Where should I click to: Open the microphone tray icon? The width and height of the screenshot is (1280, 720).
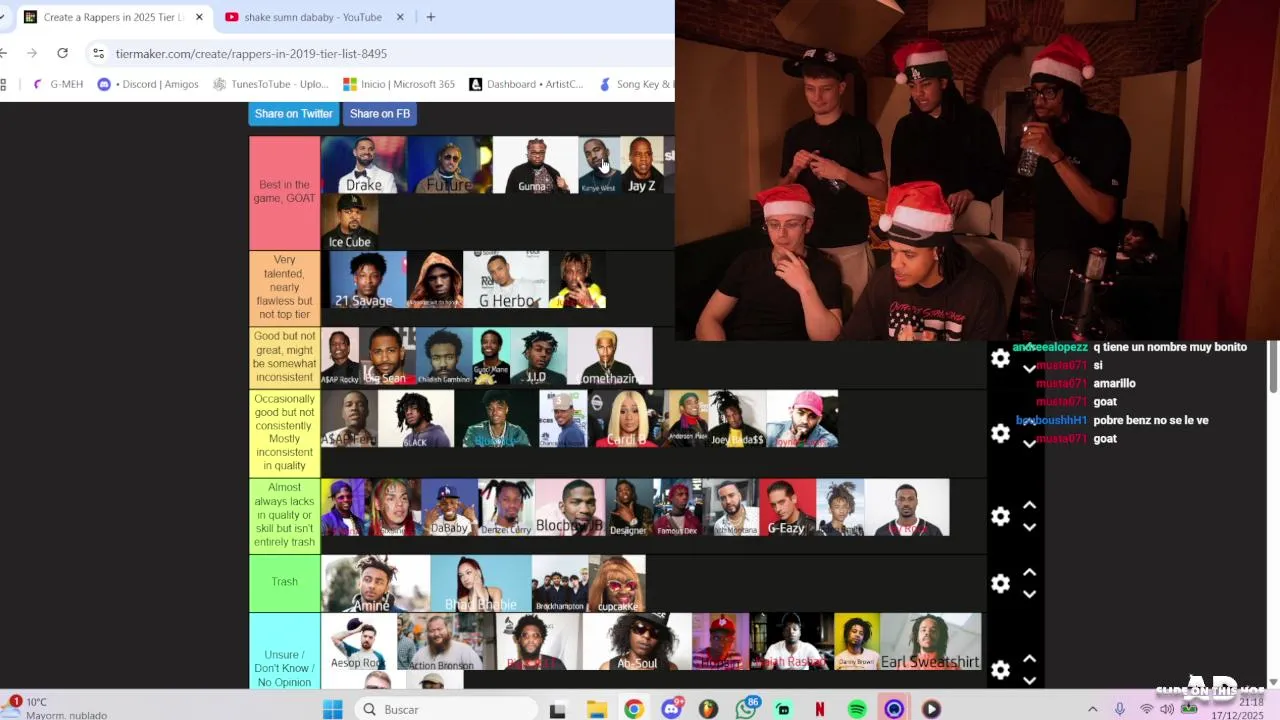(1120, 709)
